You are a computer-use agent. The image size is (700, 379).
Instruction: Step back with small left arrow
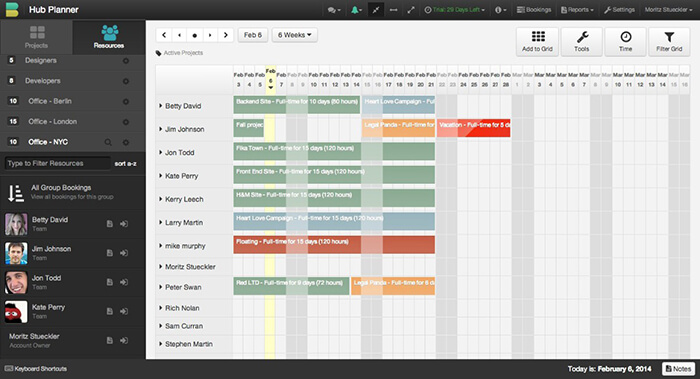179,35
